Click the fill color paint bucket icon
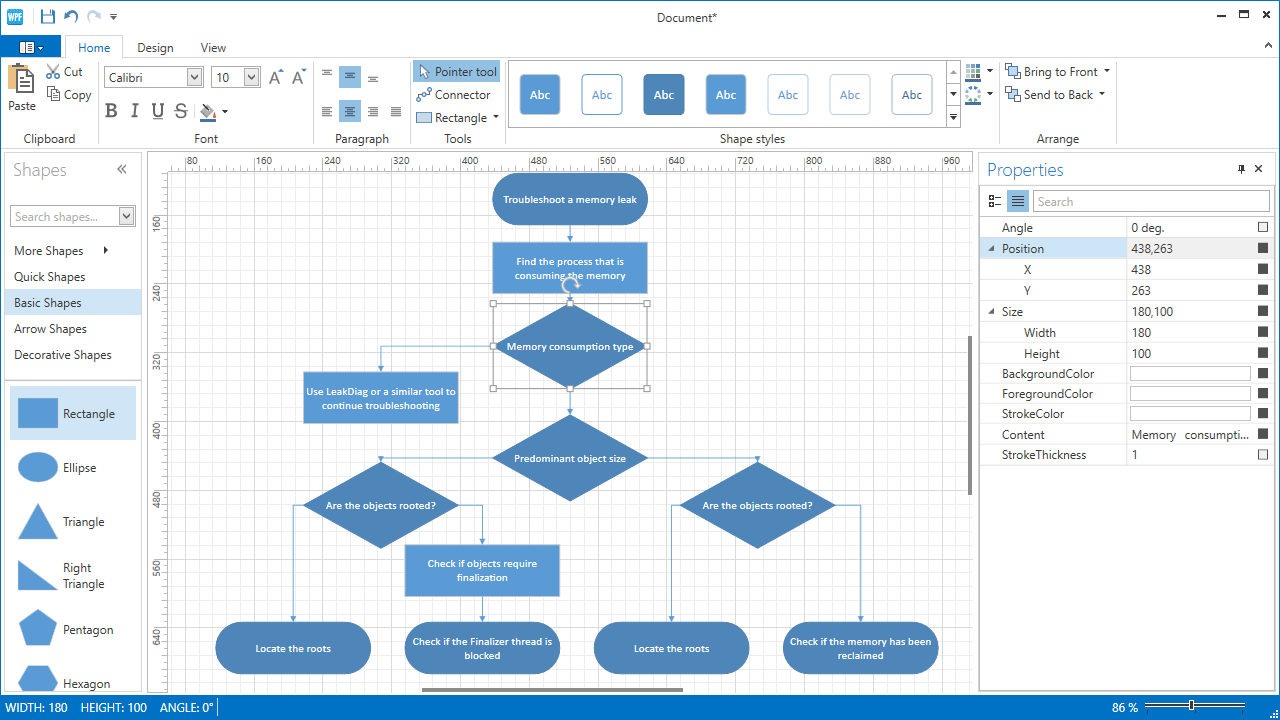This screenshot has height=720, width=1280. pyautogui.click(x=207, y=111)
